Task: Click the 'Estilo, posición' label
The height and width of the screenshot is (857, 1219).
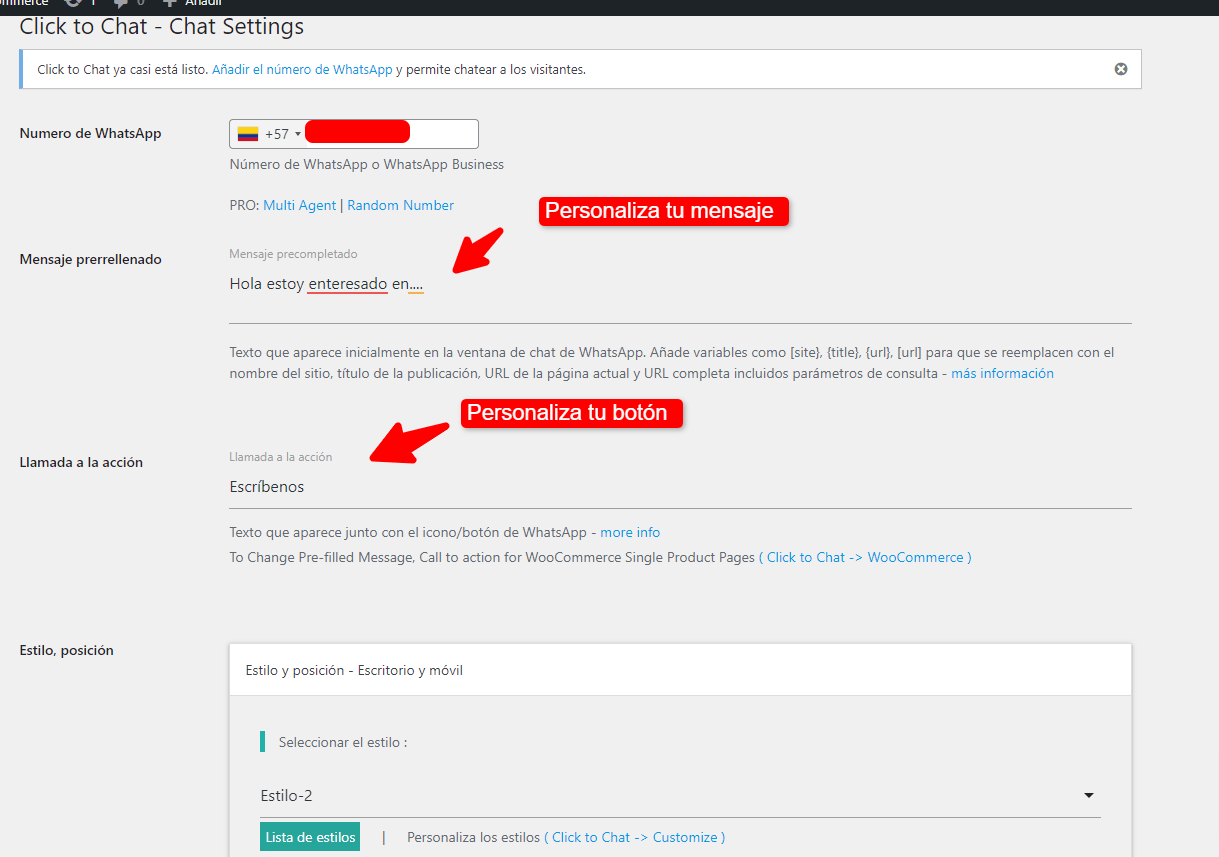Action: [67, 650]
